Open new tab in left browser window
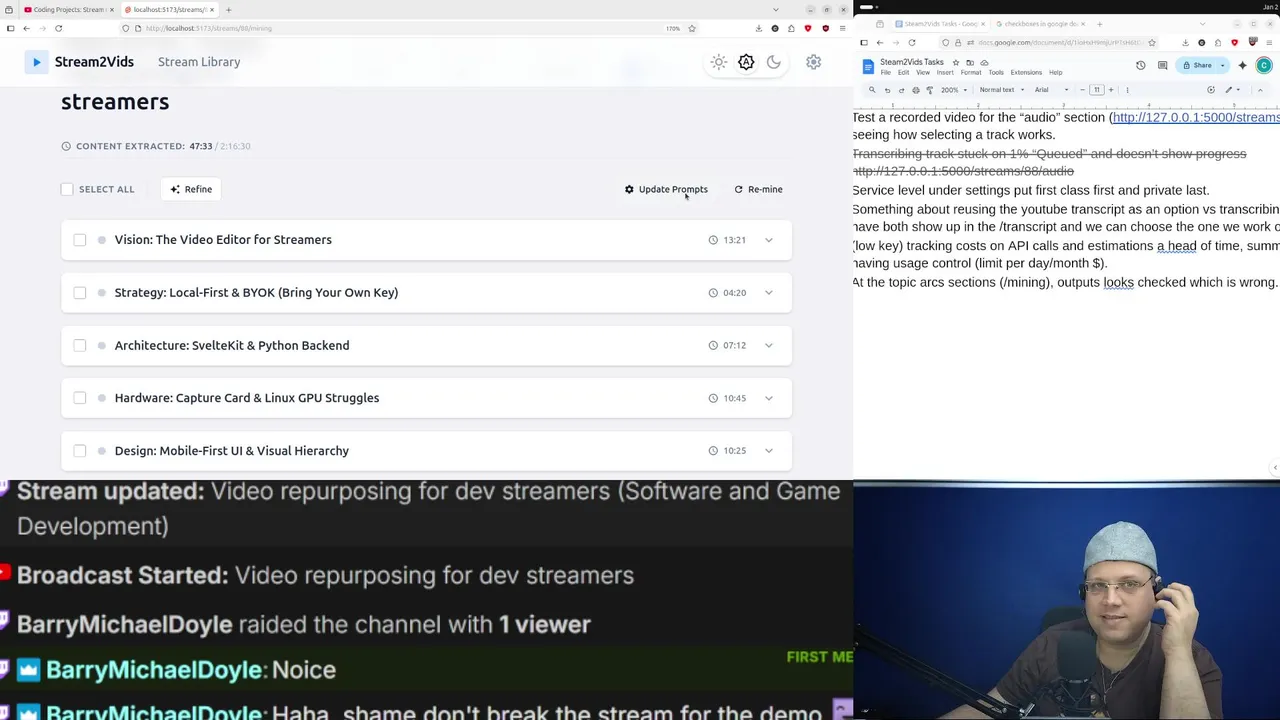This screenshot has height=720, width=1280. pos(228,10)
